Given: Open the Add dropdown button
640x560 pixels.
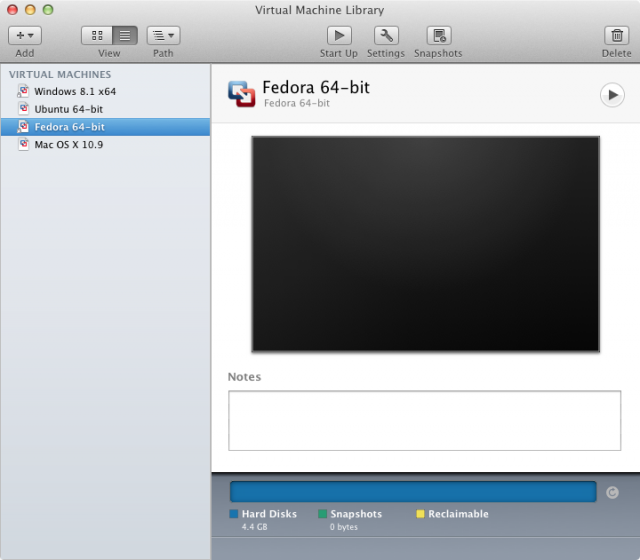Looking at the screenshot, I should click(x=25, y=36).
